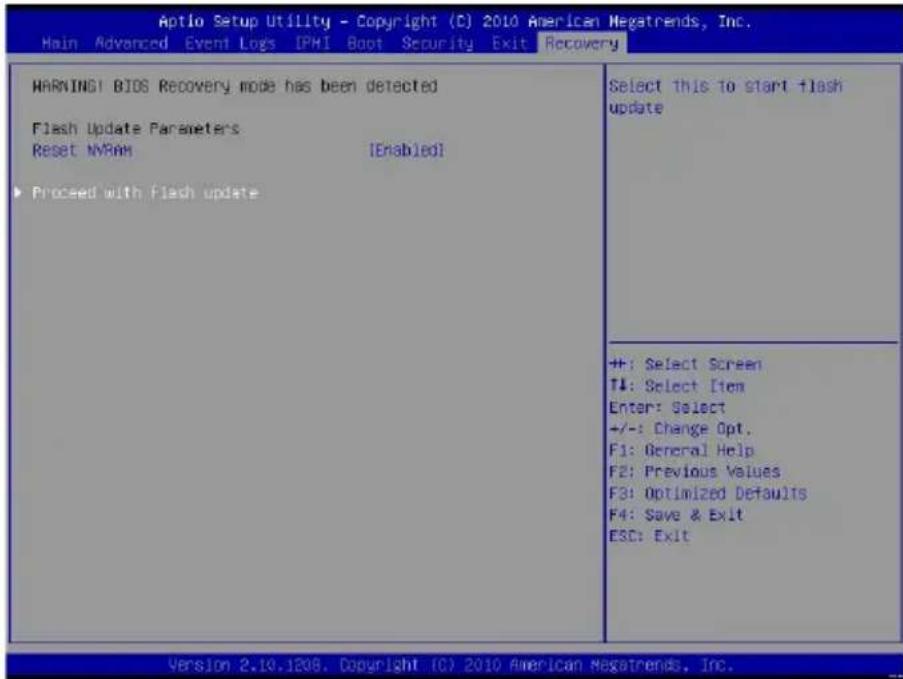The width and height of the screenshot is (903, 679).
Task: Click the Aptio Setup Utility title text
Action: pos(455,22)
